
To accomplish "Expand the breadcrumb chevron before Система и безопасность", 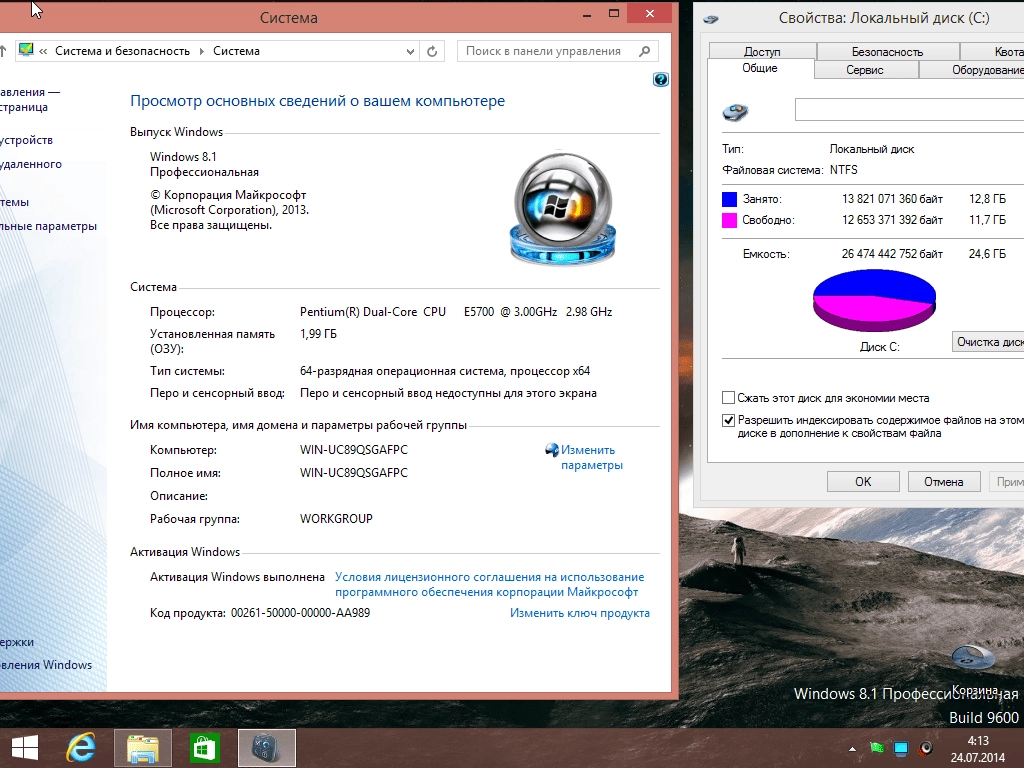I will click(x=43, y=51).
